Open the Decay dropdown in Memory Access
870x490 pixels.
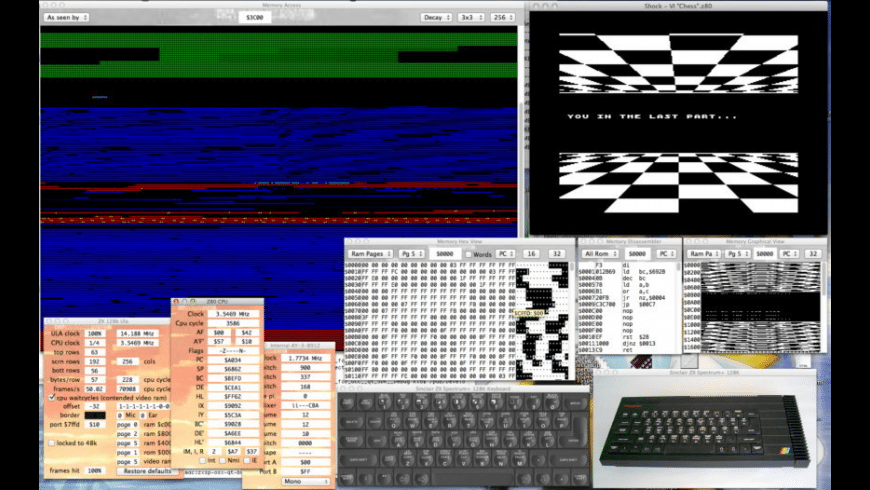435,17
